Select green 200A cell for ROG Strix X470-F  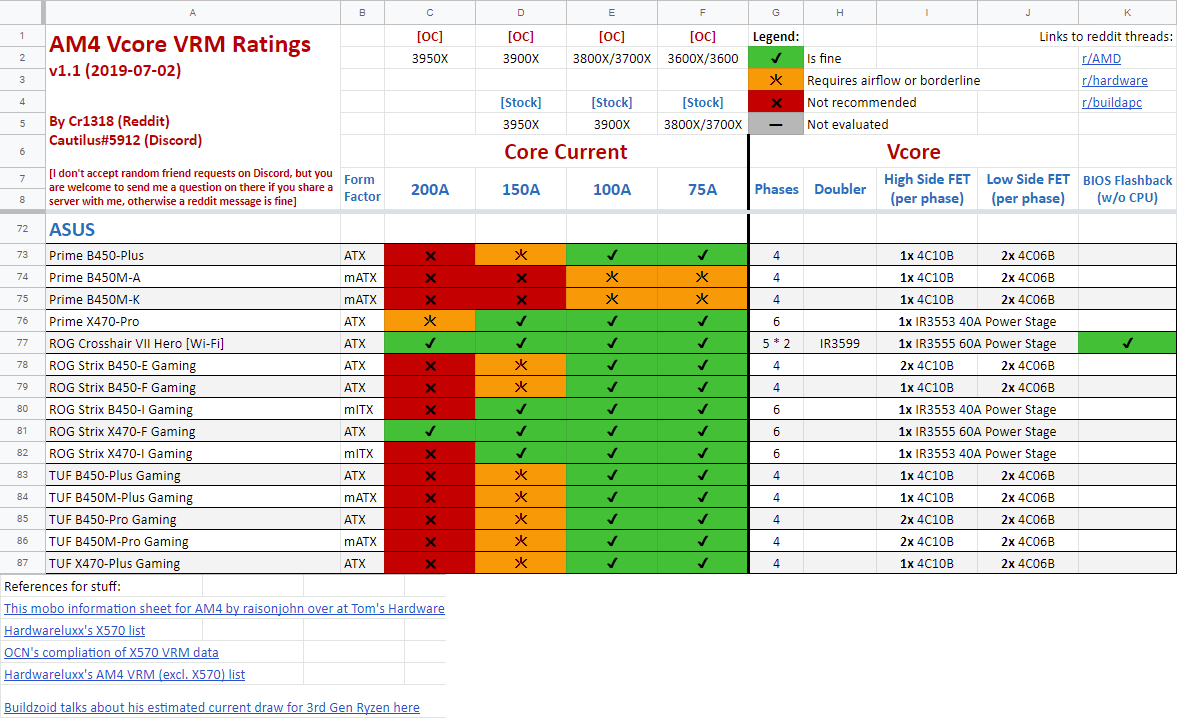[430, 431]
